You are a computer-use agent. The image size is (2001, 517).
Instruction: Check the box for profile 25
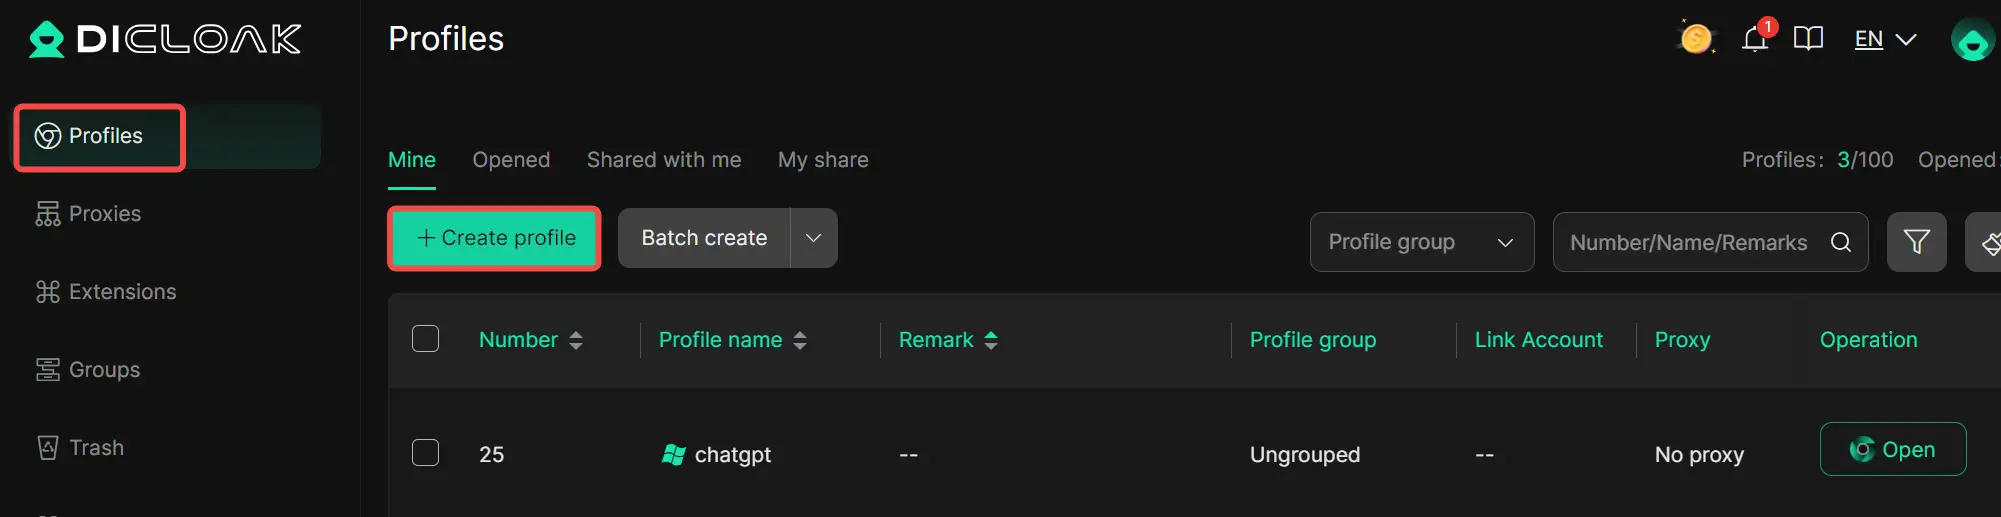pyautogui.click(x=426, y=453)
